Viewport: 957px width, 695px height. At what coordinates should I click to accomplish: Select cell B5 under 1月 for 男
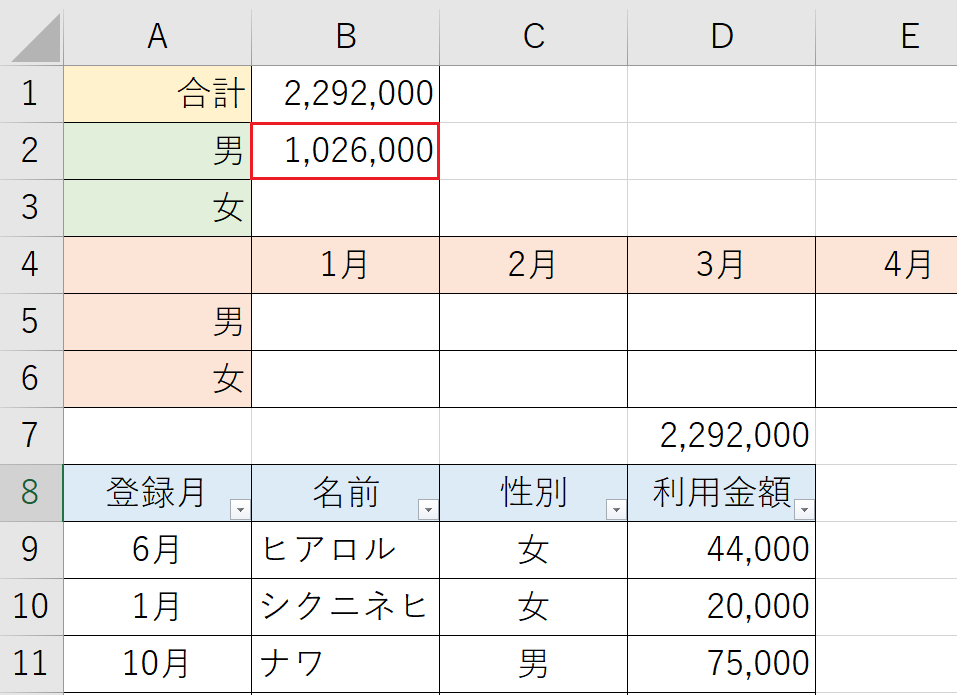(345, 322)
